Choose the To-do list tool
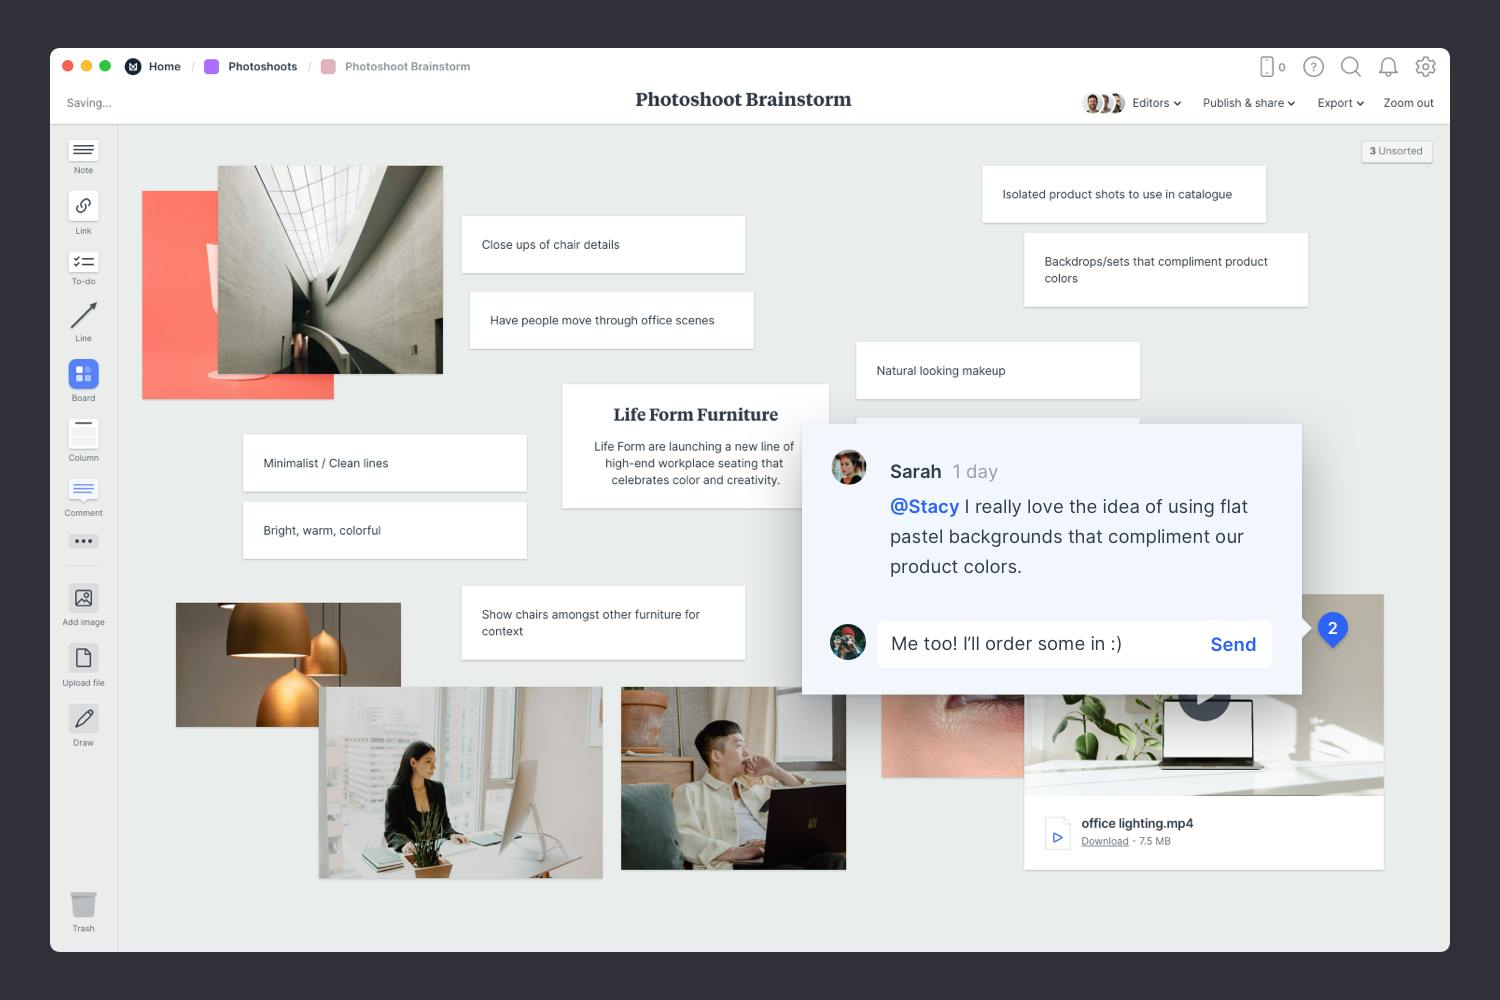This screenshot has height=1000, width=1500. (x=83, y=262)
